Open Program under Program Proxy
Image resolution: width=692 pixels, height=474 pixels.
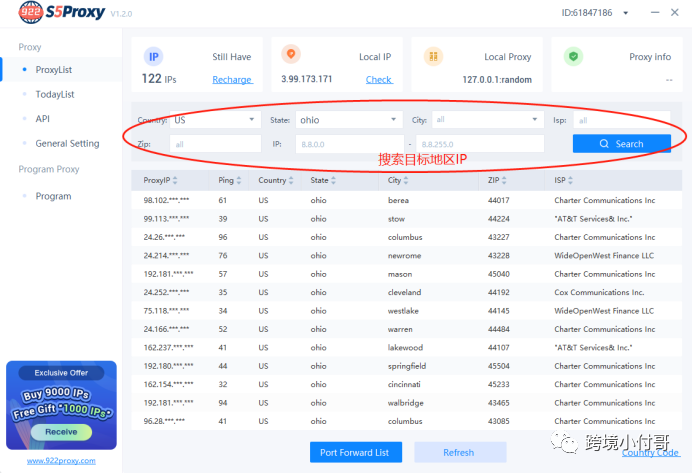click(x=53, y=196)
